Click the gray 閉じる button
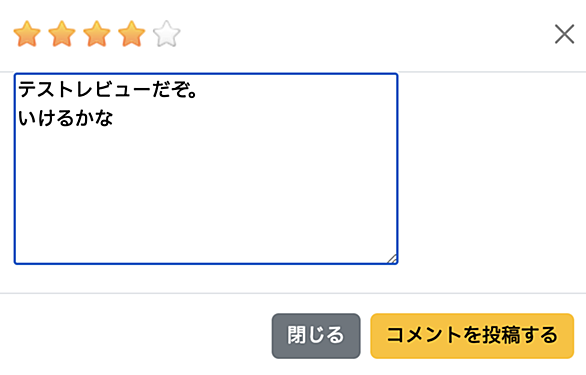The image size is (586, 375). click(x=316, y=336)
